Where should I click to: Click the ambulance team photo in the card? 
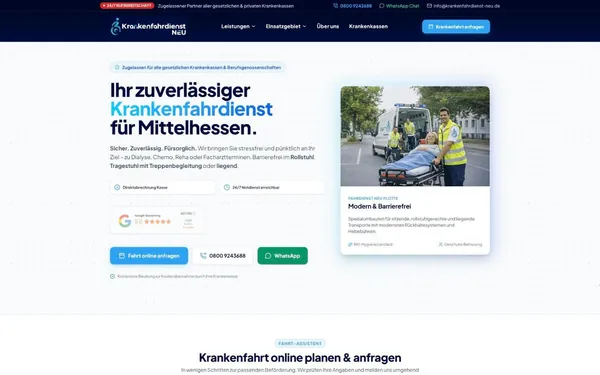tap(415, 136)
